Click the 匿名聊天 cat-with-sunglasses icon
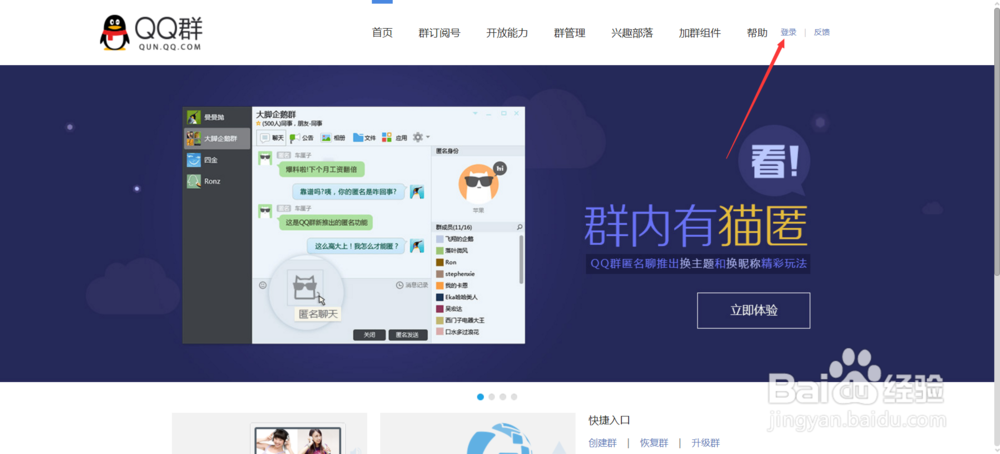This screenshot has height=454, width=1000. [x=305, y=288]
